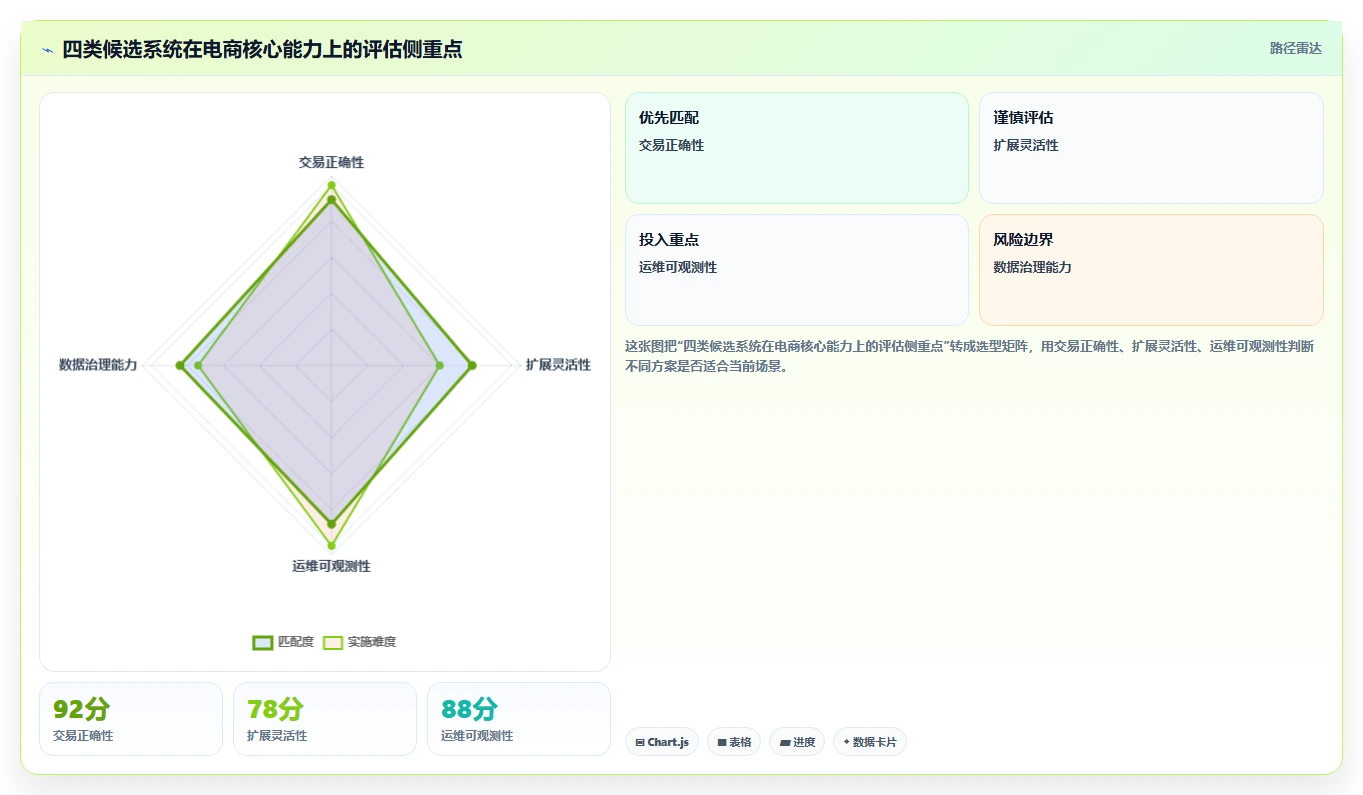Viewport: 1363px width, 795px height.
Task: Click the 78分 score card
Action: pyautogui.click(x=325, y=719)
